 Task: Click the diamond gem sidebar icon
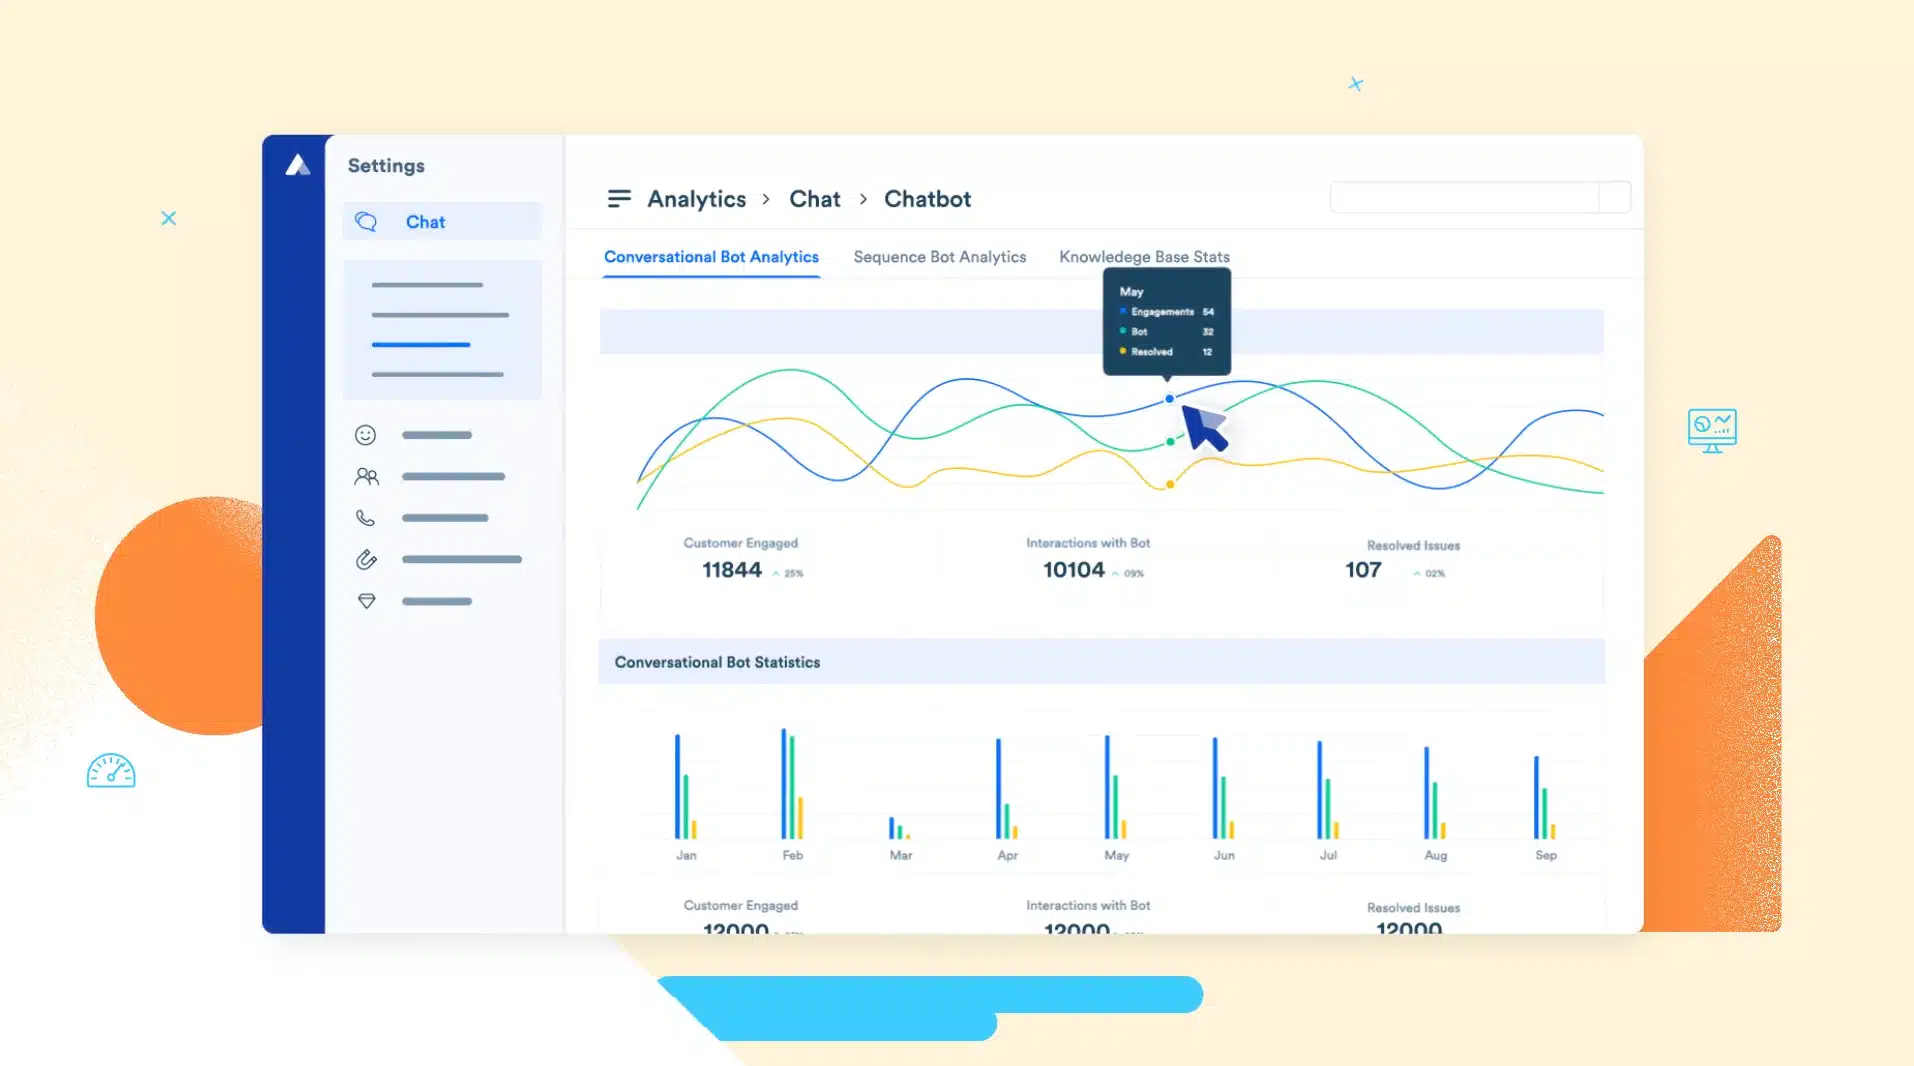coord(366,601)
